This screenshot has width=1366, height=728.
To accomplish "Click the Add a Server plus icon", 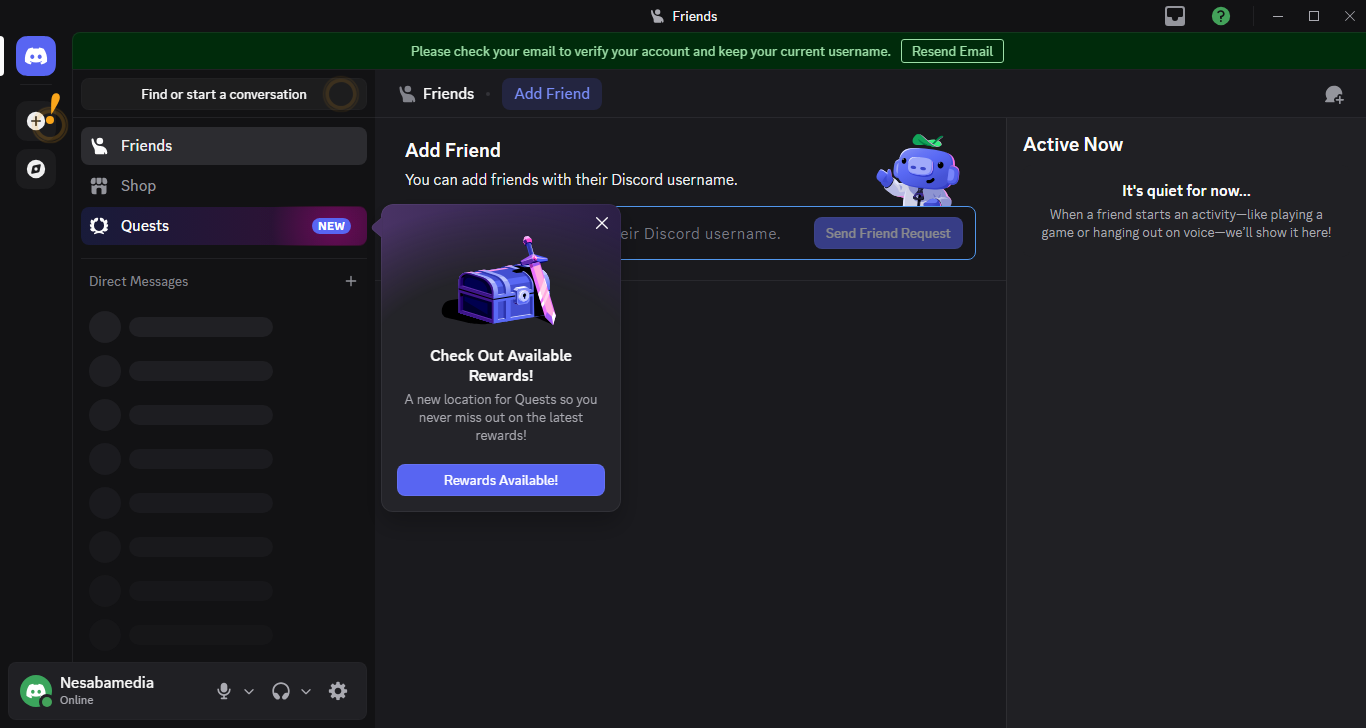I will pyautogui.click(x=36, y=121).
